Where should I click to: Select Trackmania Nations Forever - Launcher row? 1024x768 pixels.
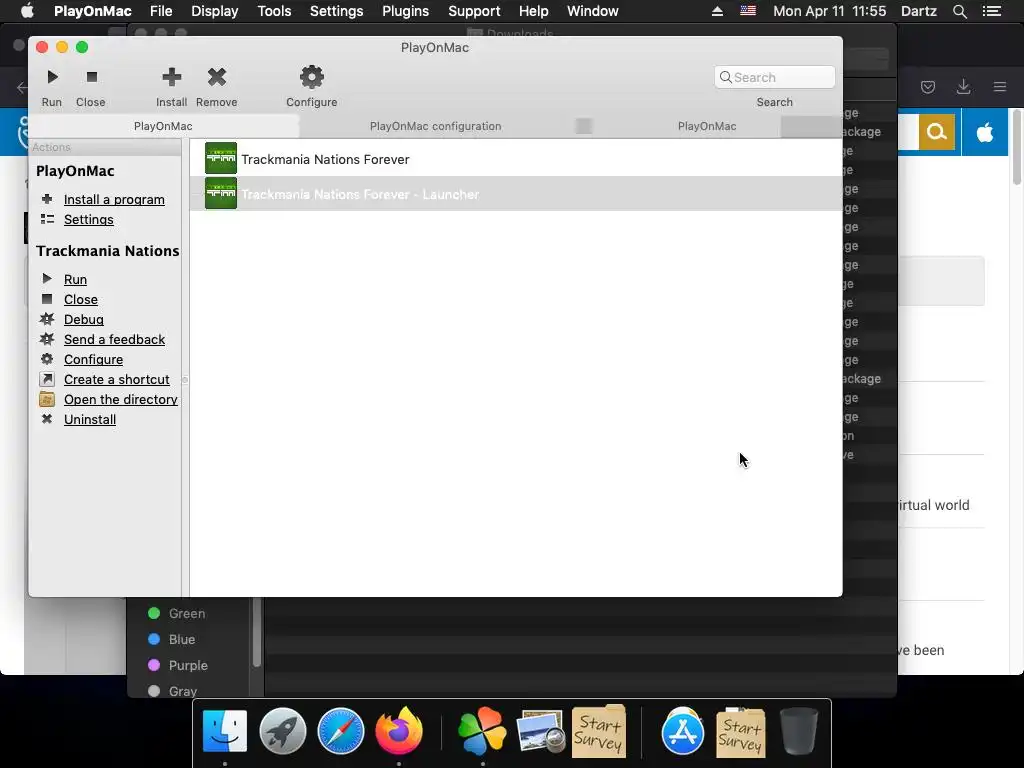click(515, 194)
